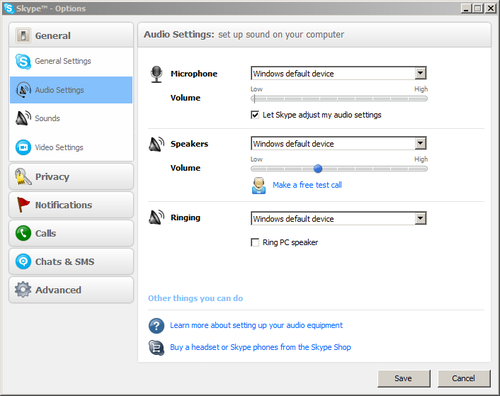This screenshot has height=396, width=500.
Task: Click the General section switch icon
Action: (x=23, y=35)
